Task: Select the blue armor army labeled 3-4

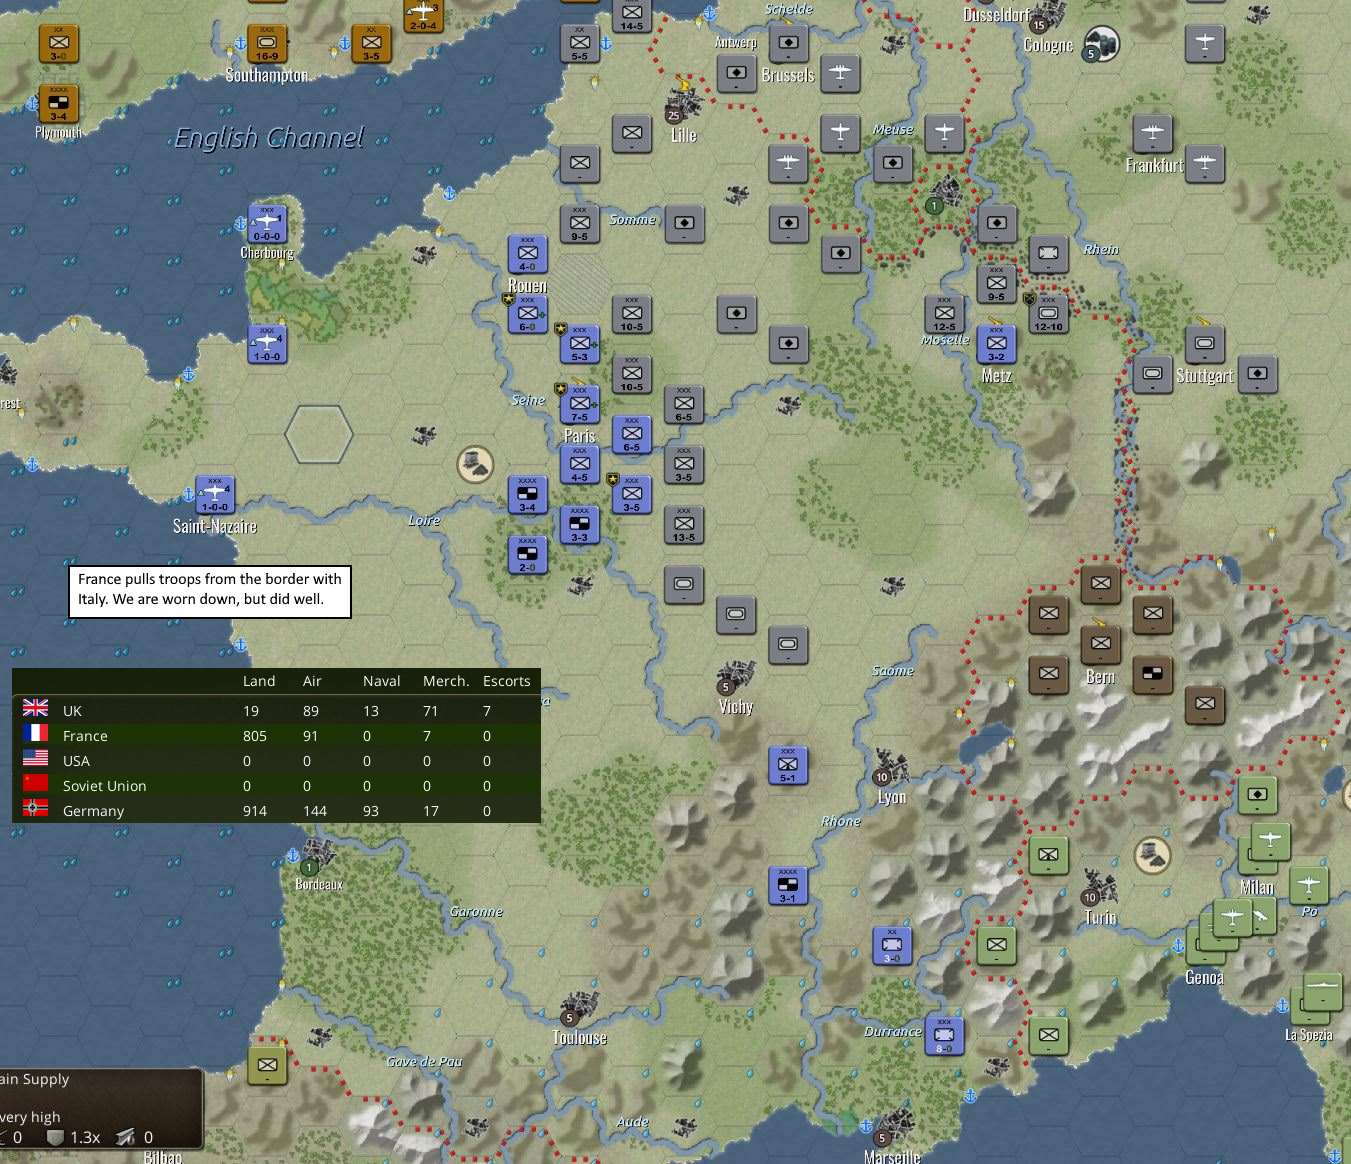Action: pos(528,494)
